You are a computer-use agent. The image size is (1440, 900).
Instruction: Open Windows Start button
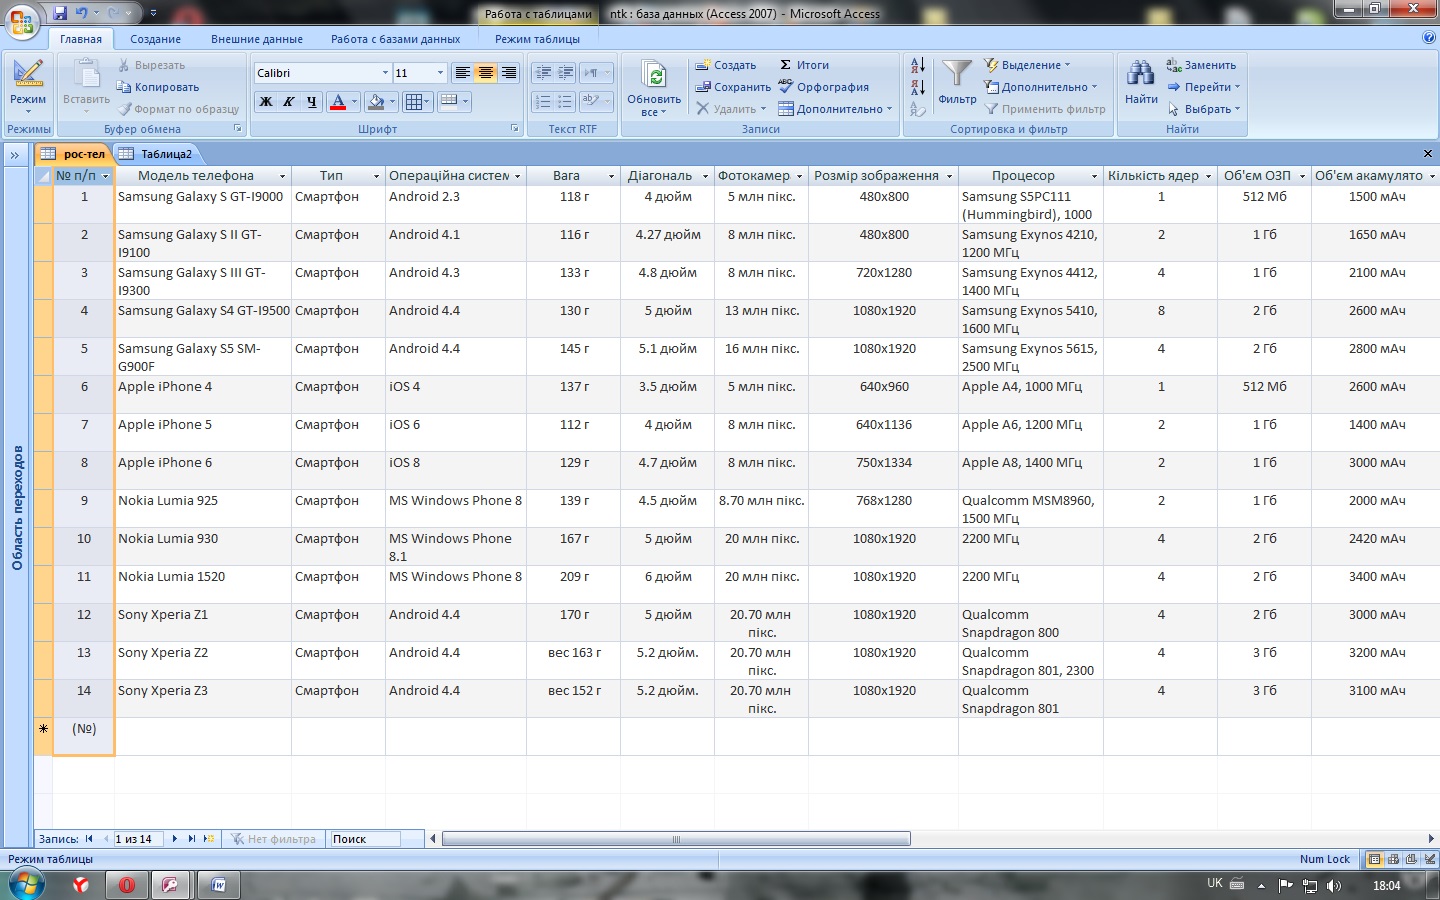[26, 885]
